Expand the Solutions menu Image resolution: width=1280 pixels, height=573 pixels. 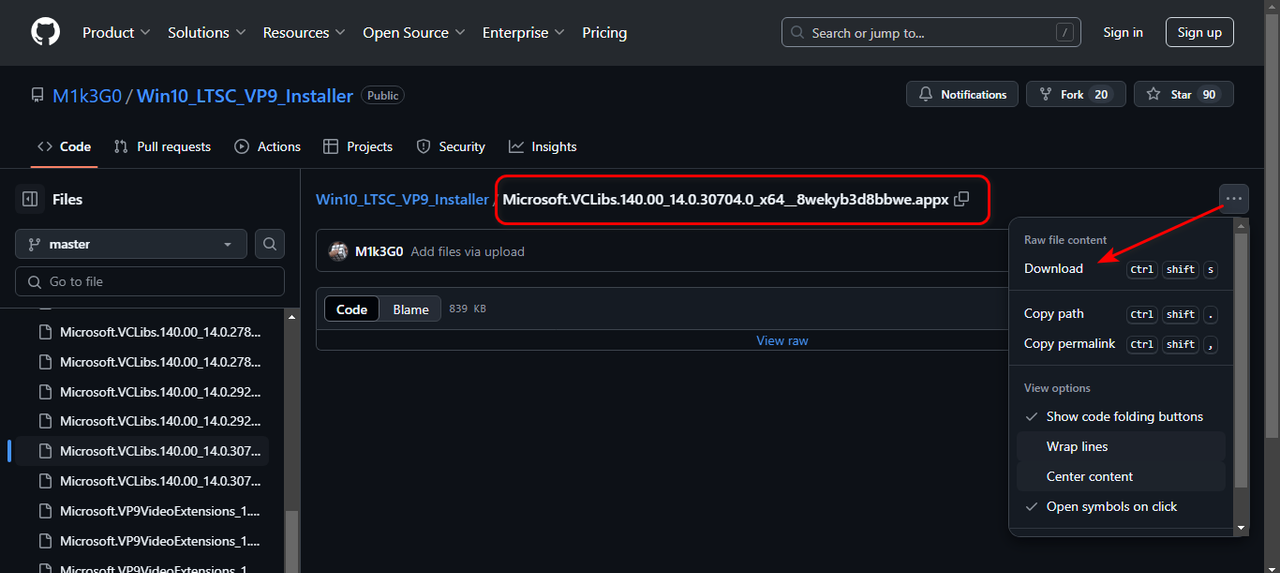[x=207, y=33]
